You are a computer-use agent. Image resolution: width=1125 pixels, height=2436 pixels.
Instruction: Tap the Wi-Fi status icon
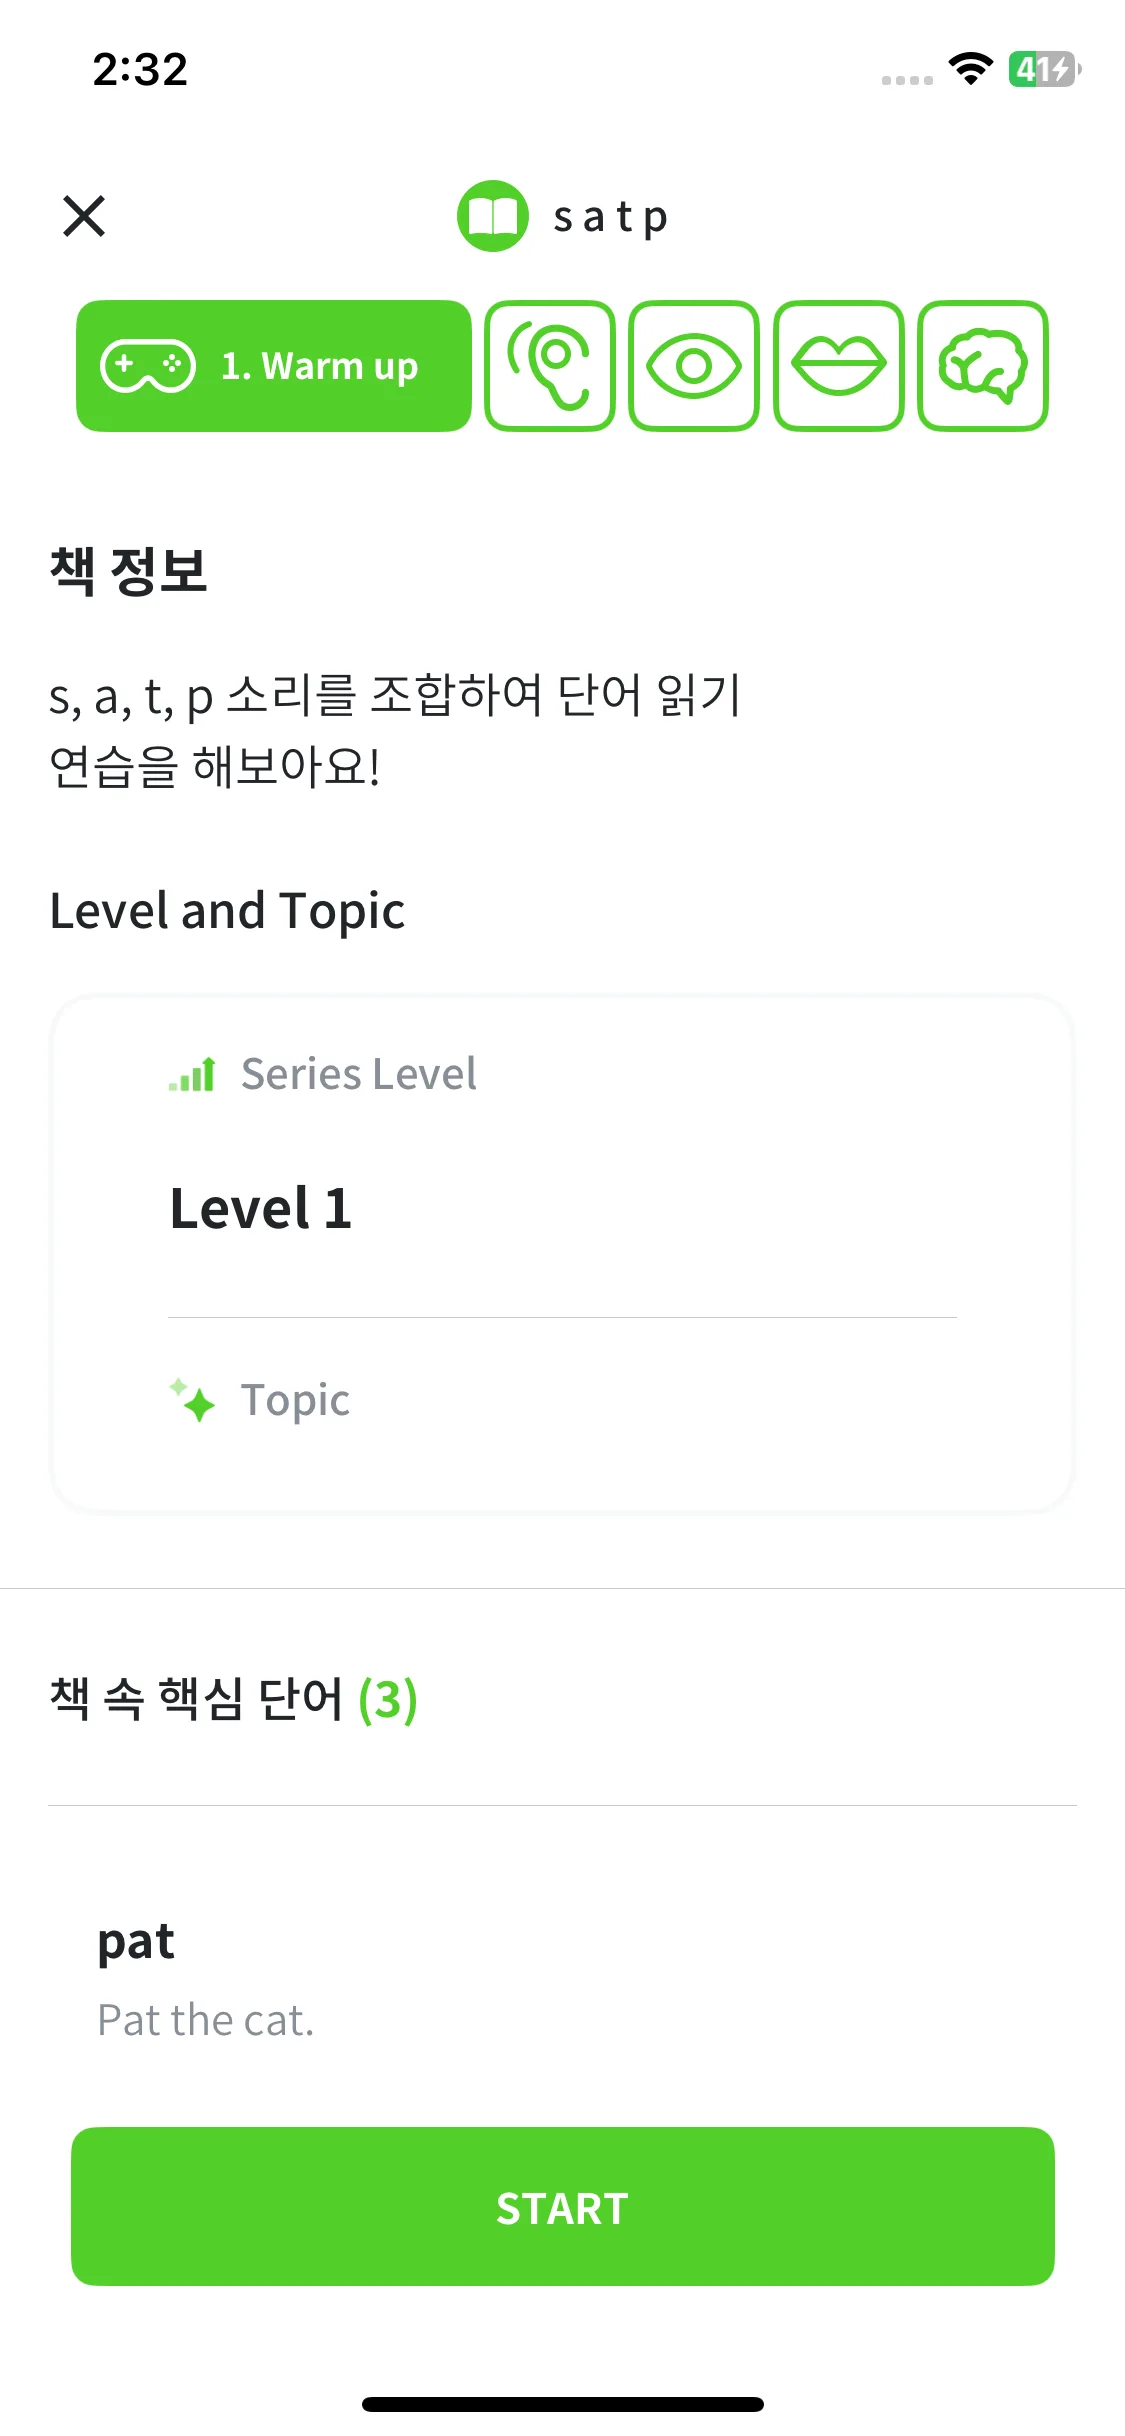coord(970,69)
